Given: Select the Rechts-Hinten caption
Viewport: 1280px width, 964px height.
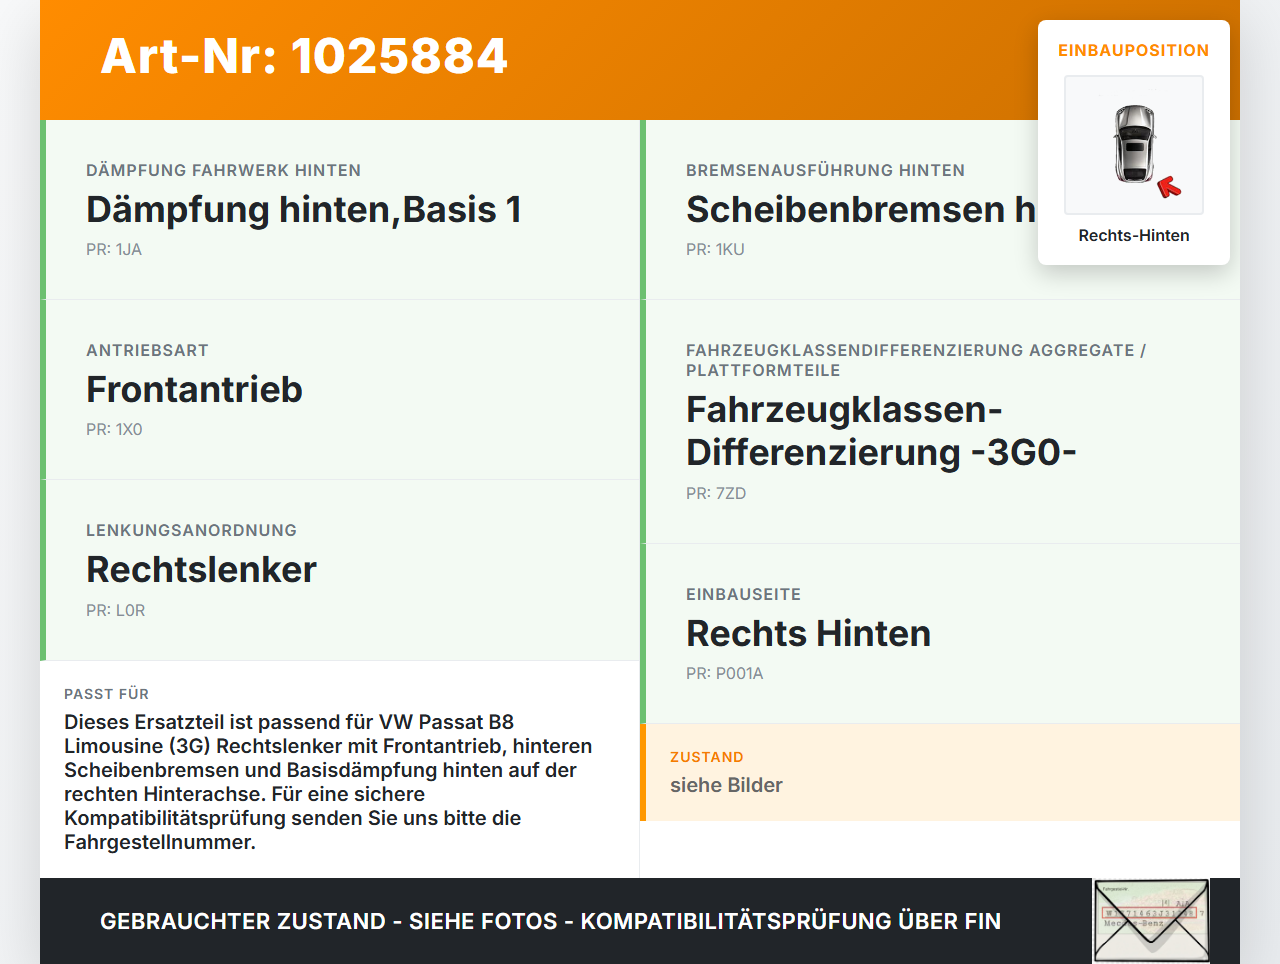Looking at the screenshot, I should click(x=1134, y=235).
